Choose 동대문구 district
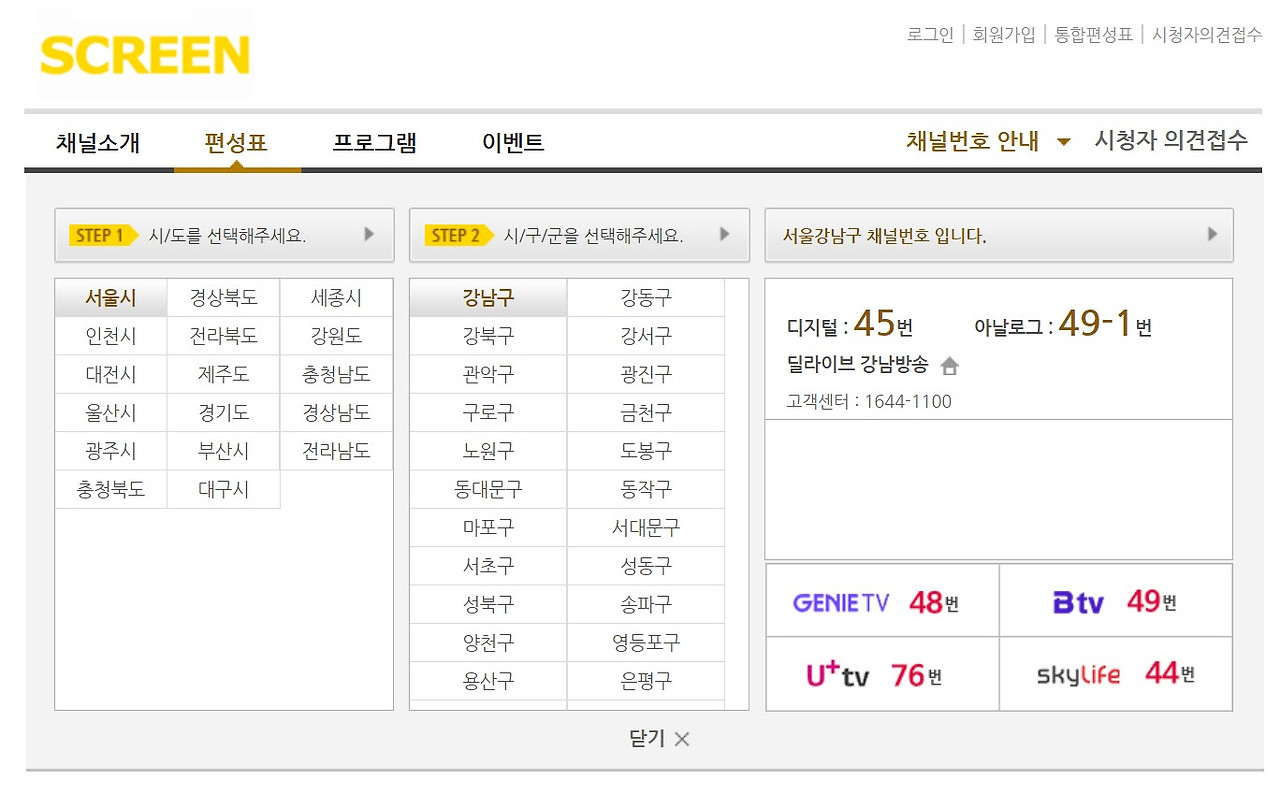 click(488, 490)
